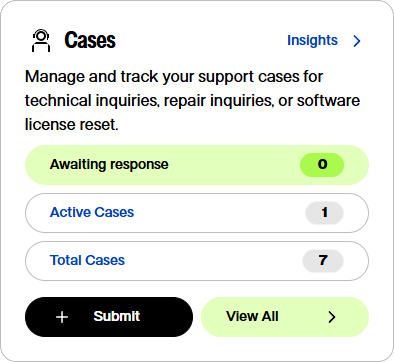Image resolution: width=394 pixels, height=362 pixels.
Task: Click the Total Cases count badge showing 7
Action: 323,261
